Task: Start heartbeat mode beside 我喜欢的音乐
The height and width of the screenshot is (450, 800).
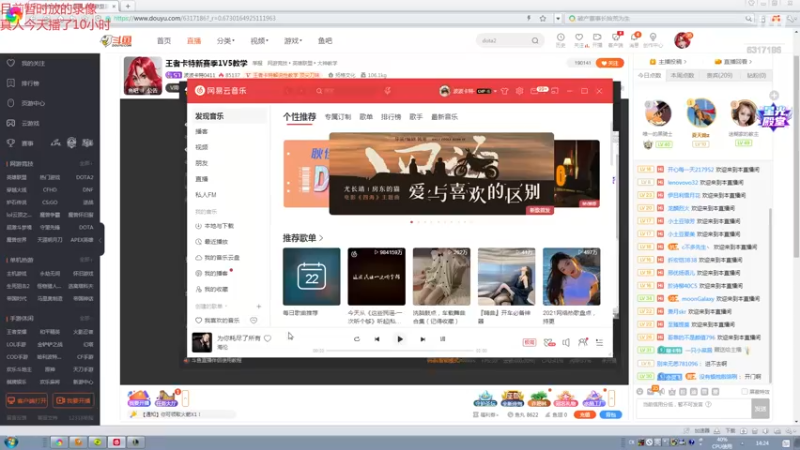Action: 254,320
